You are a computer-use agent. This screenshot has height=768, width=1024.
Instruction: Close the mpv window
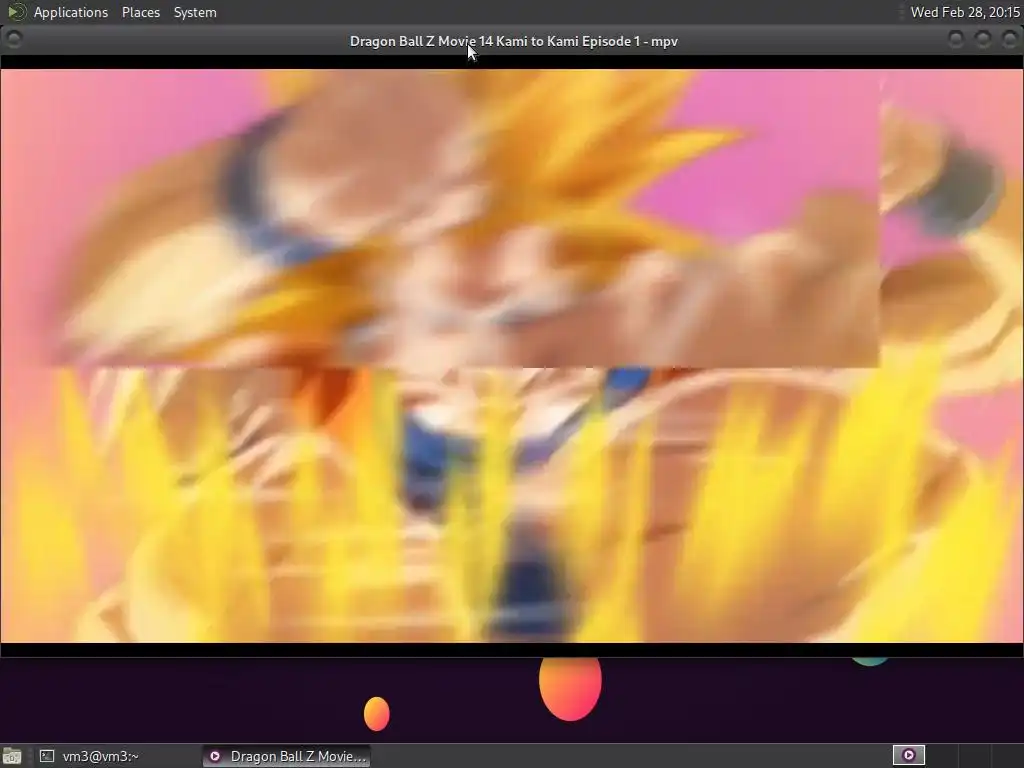click(x=1010, y=40)
